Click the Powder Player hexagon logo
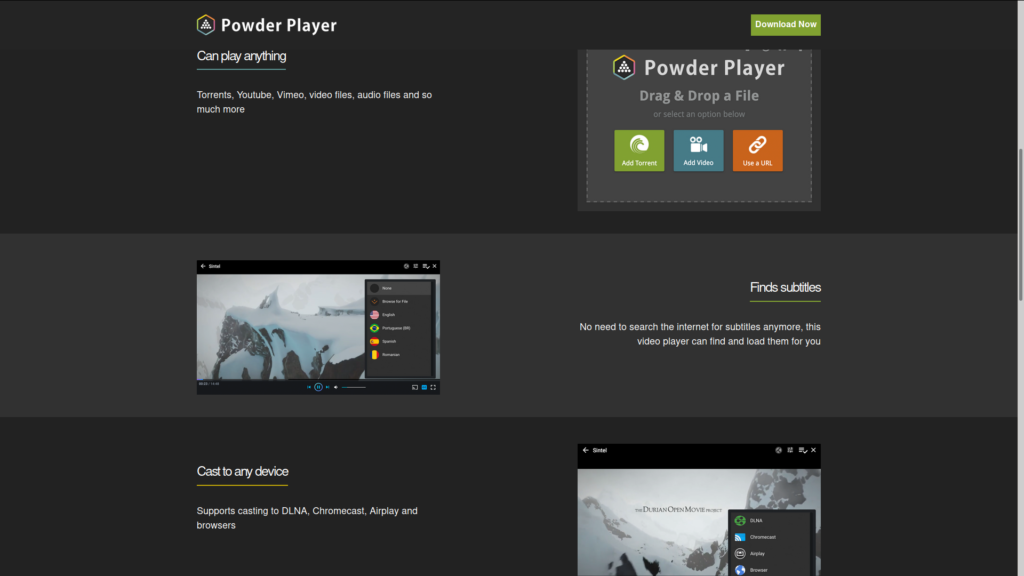Image resolution: width=1024 pixels, height=576 pixels. click(x=206, y=24)
